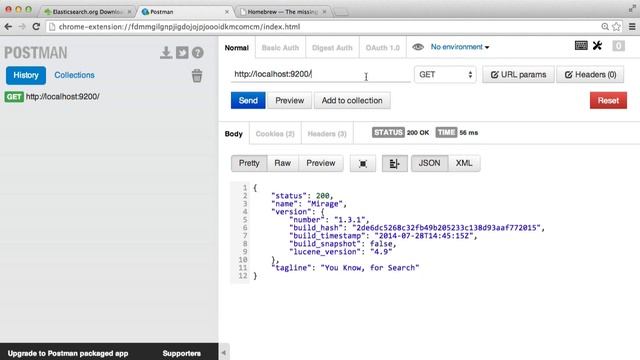
Task: Open Headers (0) editor
Action: tap(590, 75)
